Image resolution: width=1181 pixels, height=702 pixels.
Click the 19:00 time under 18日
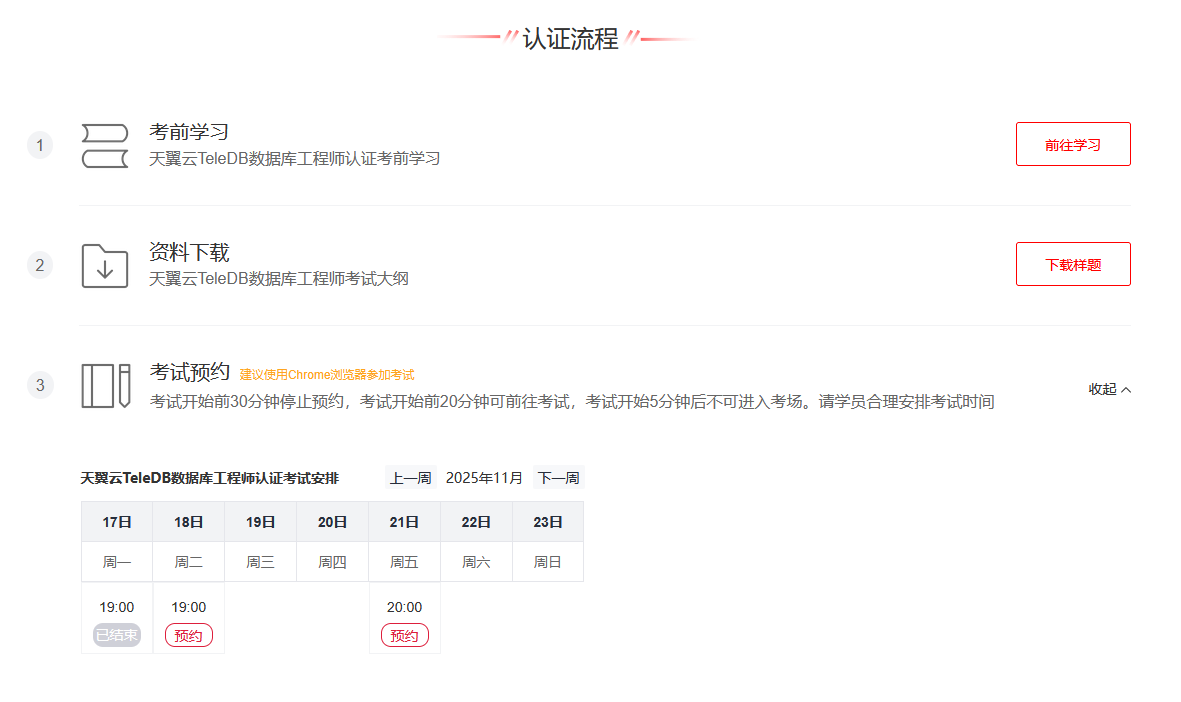[x=188, y=607]
